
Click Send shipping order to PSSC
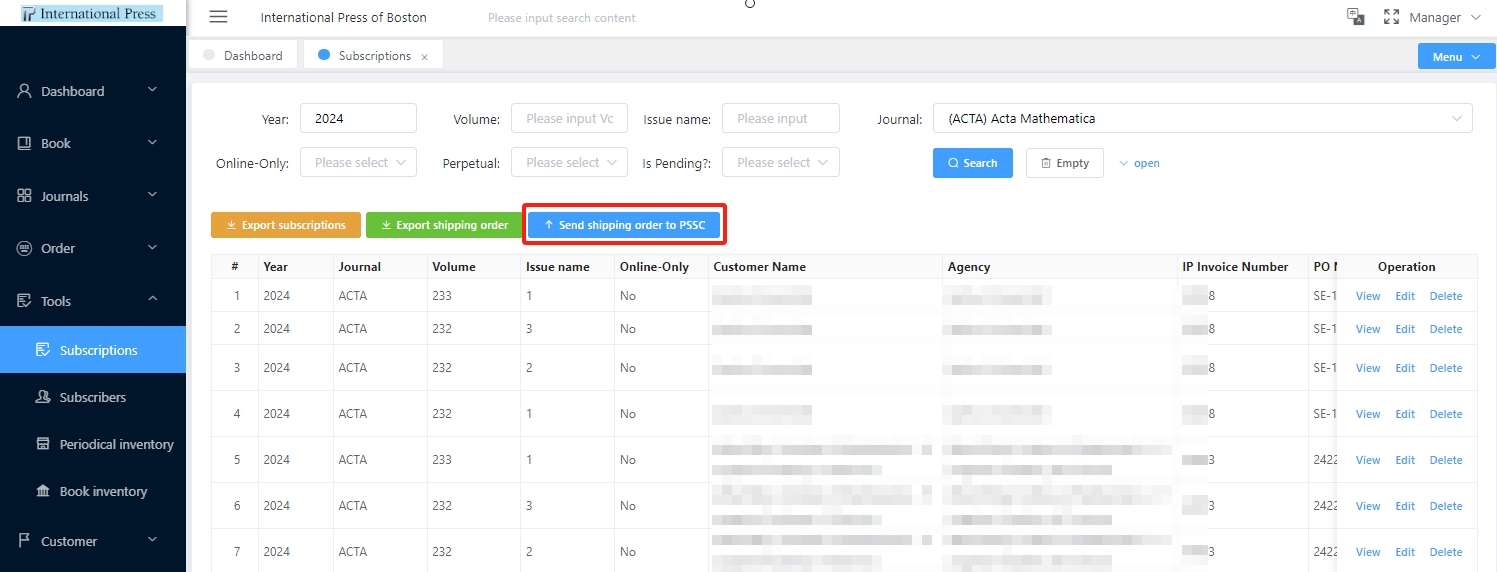pos(624,225)
